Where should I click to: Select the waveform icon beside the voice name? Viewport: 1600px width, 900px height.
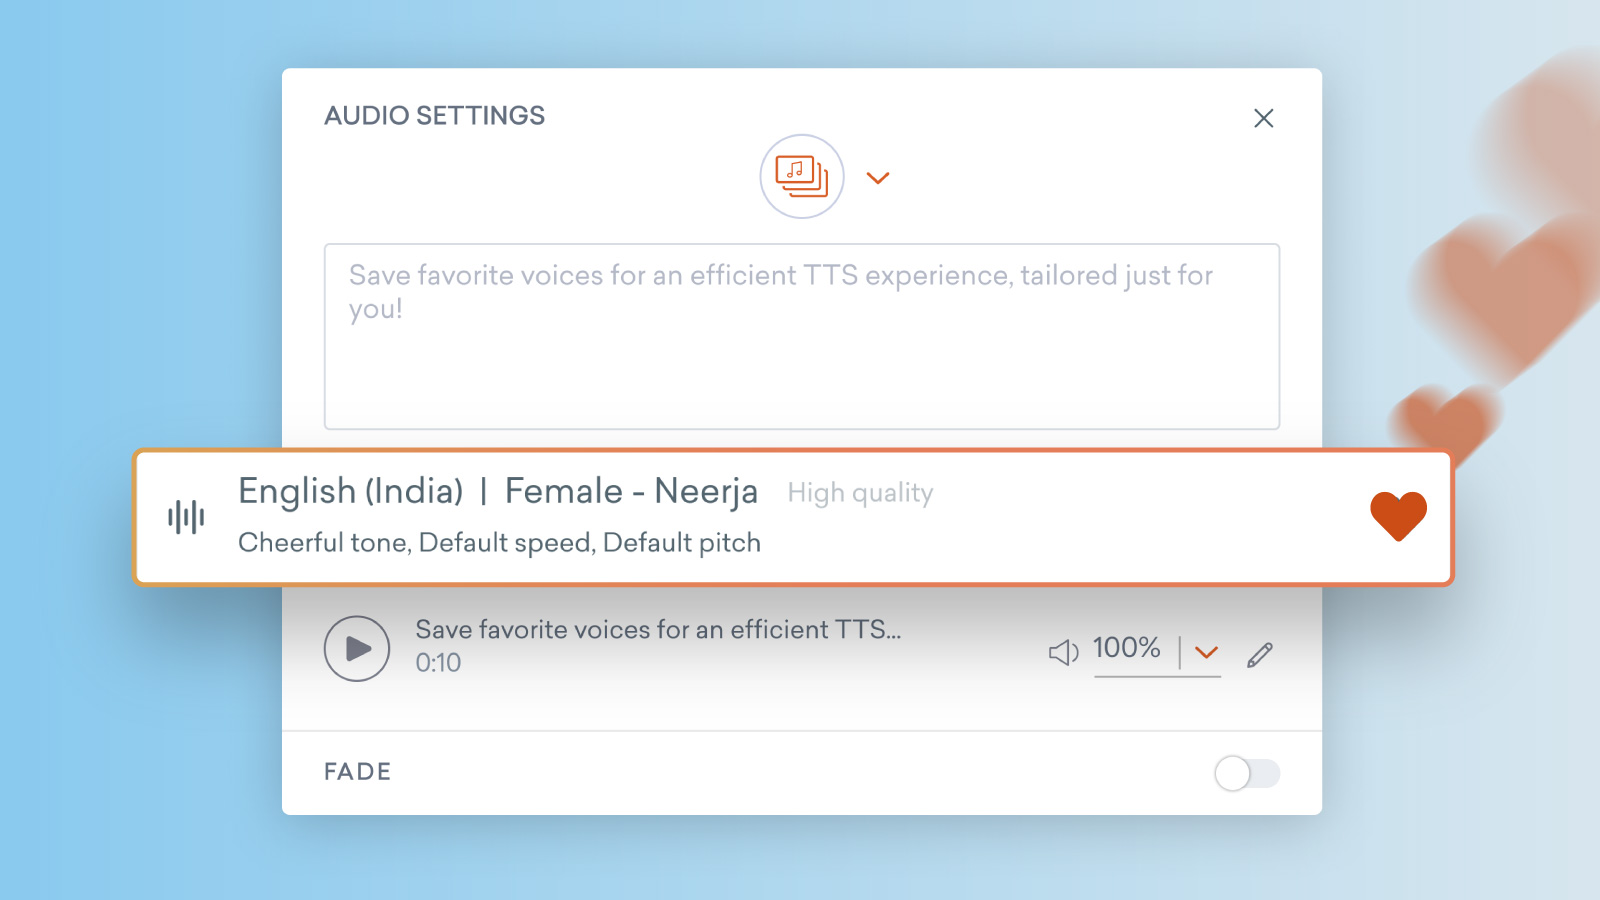click(x=185, y=516)
